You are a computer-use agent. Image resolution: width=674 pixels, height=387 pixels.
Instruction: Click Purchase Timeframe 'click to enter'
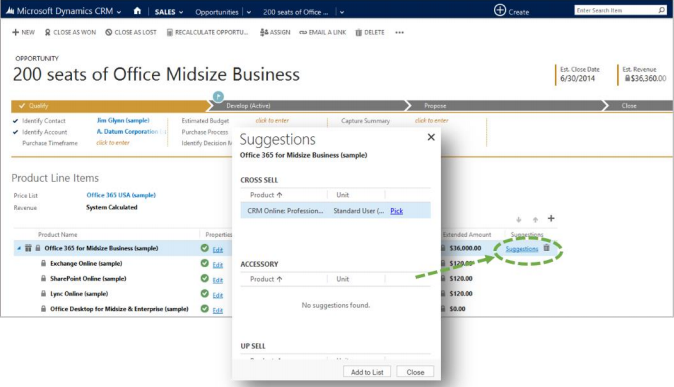(113, 143)
